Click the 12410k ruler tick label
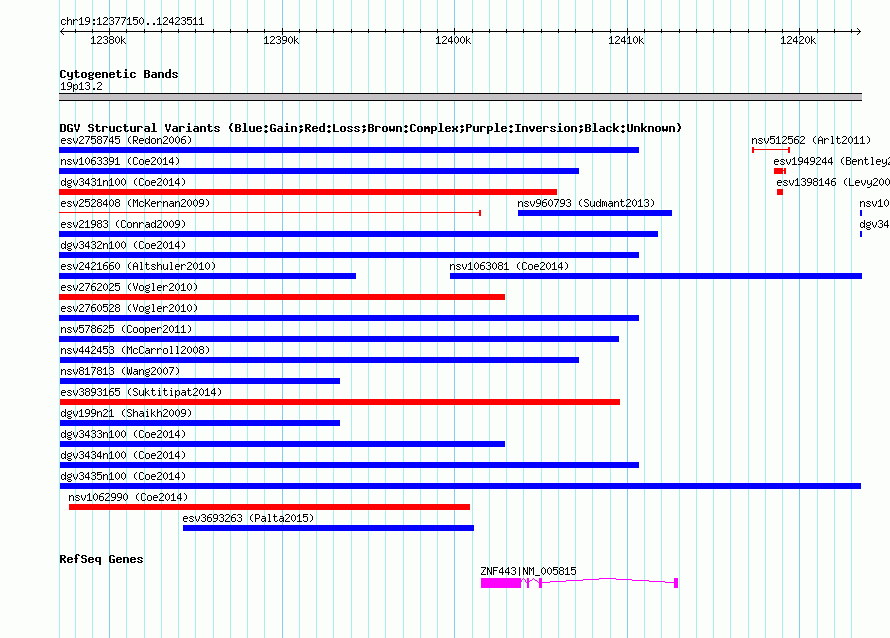 pyautogui.click(x=625, y=40)
